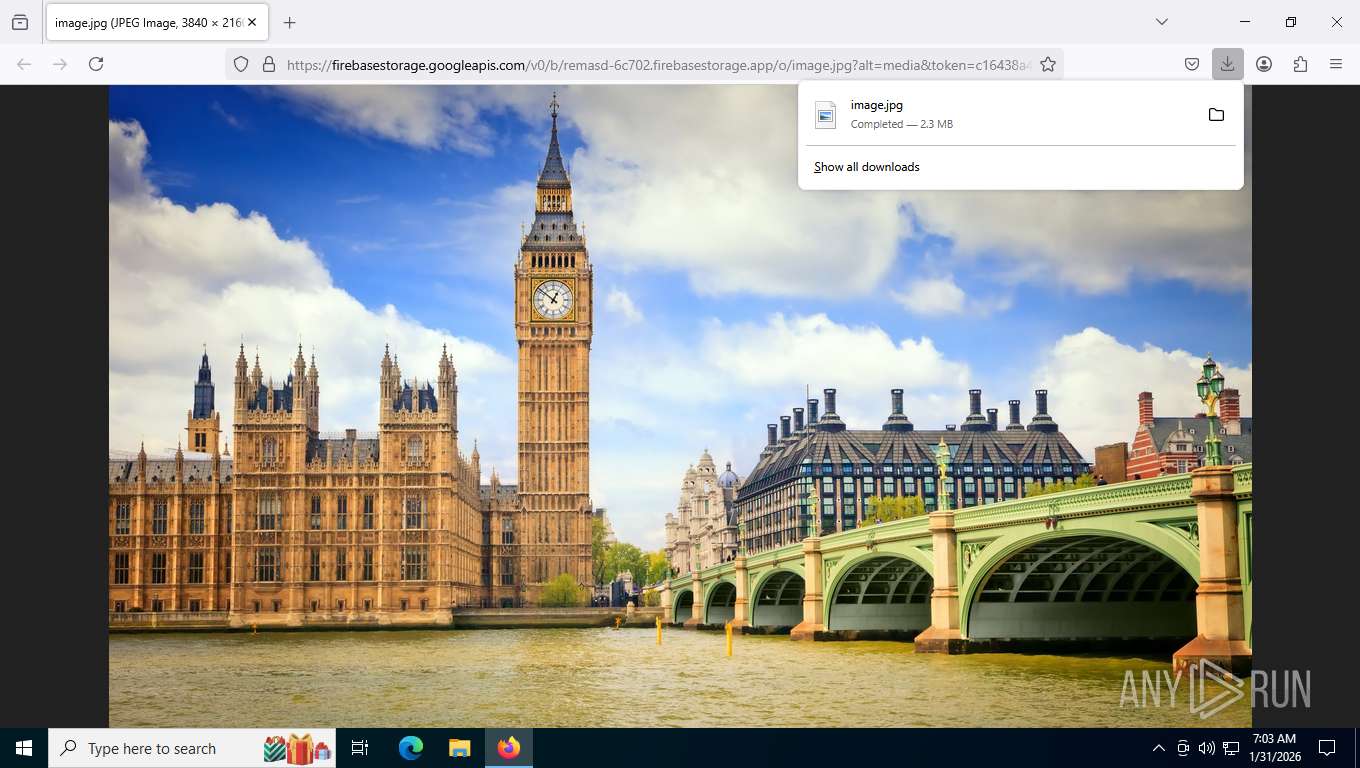
Task: Open Task View on taskbar
Action: click(360, 748)
